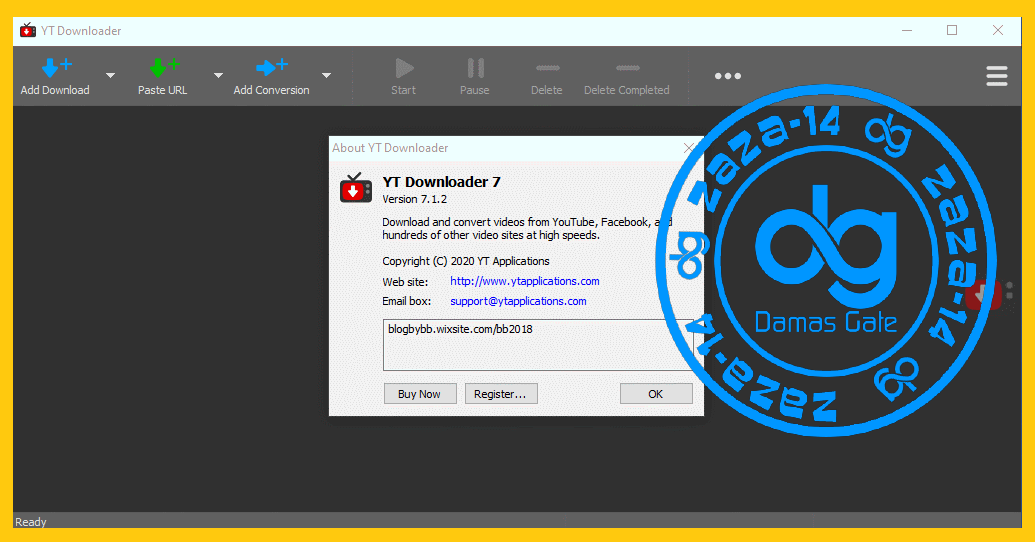
Task: Click the 'YT Downloader 7' heading
Action: click(x=442, y=182)
